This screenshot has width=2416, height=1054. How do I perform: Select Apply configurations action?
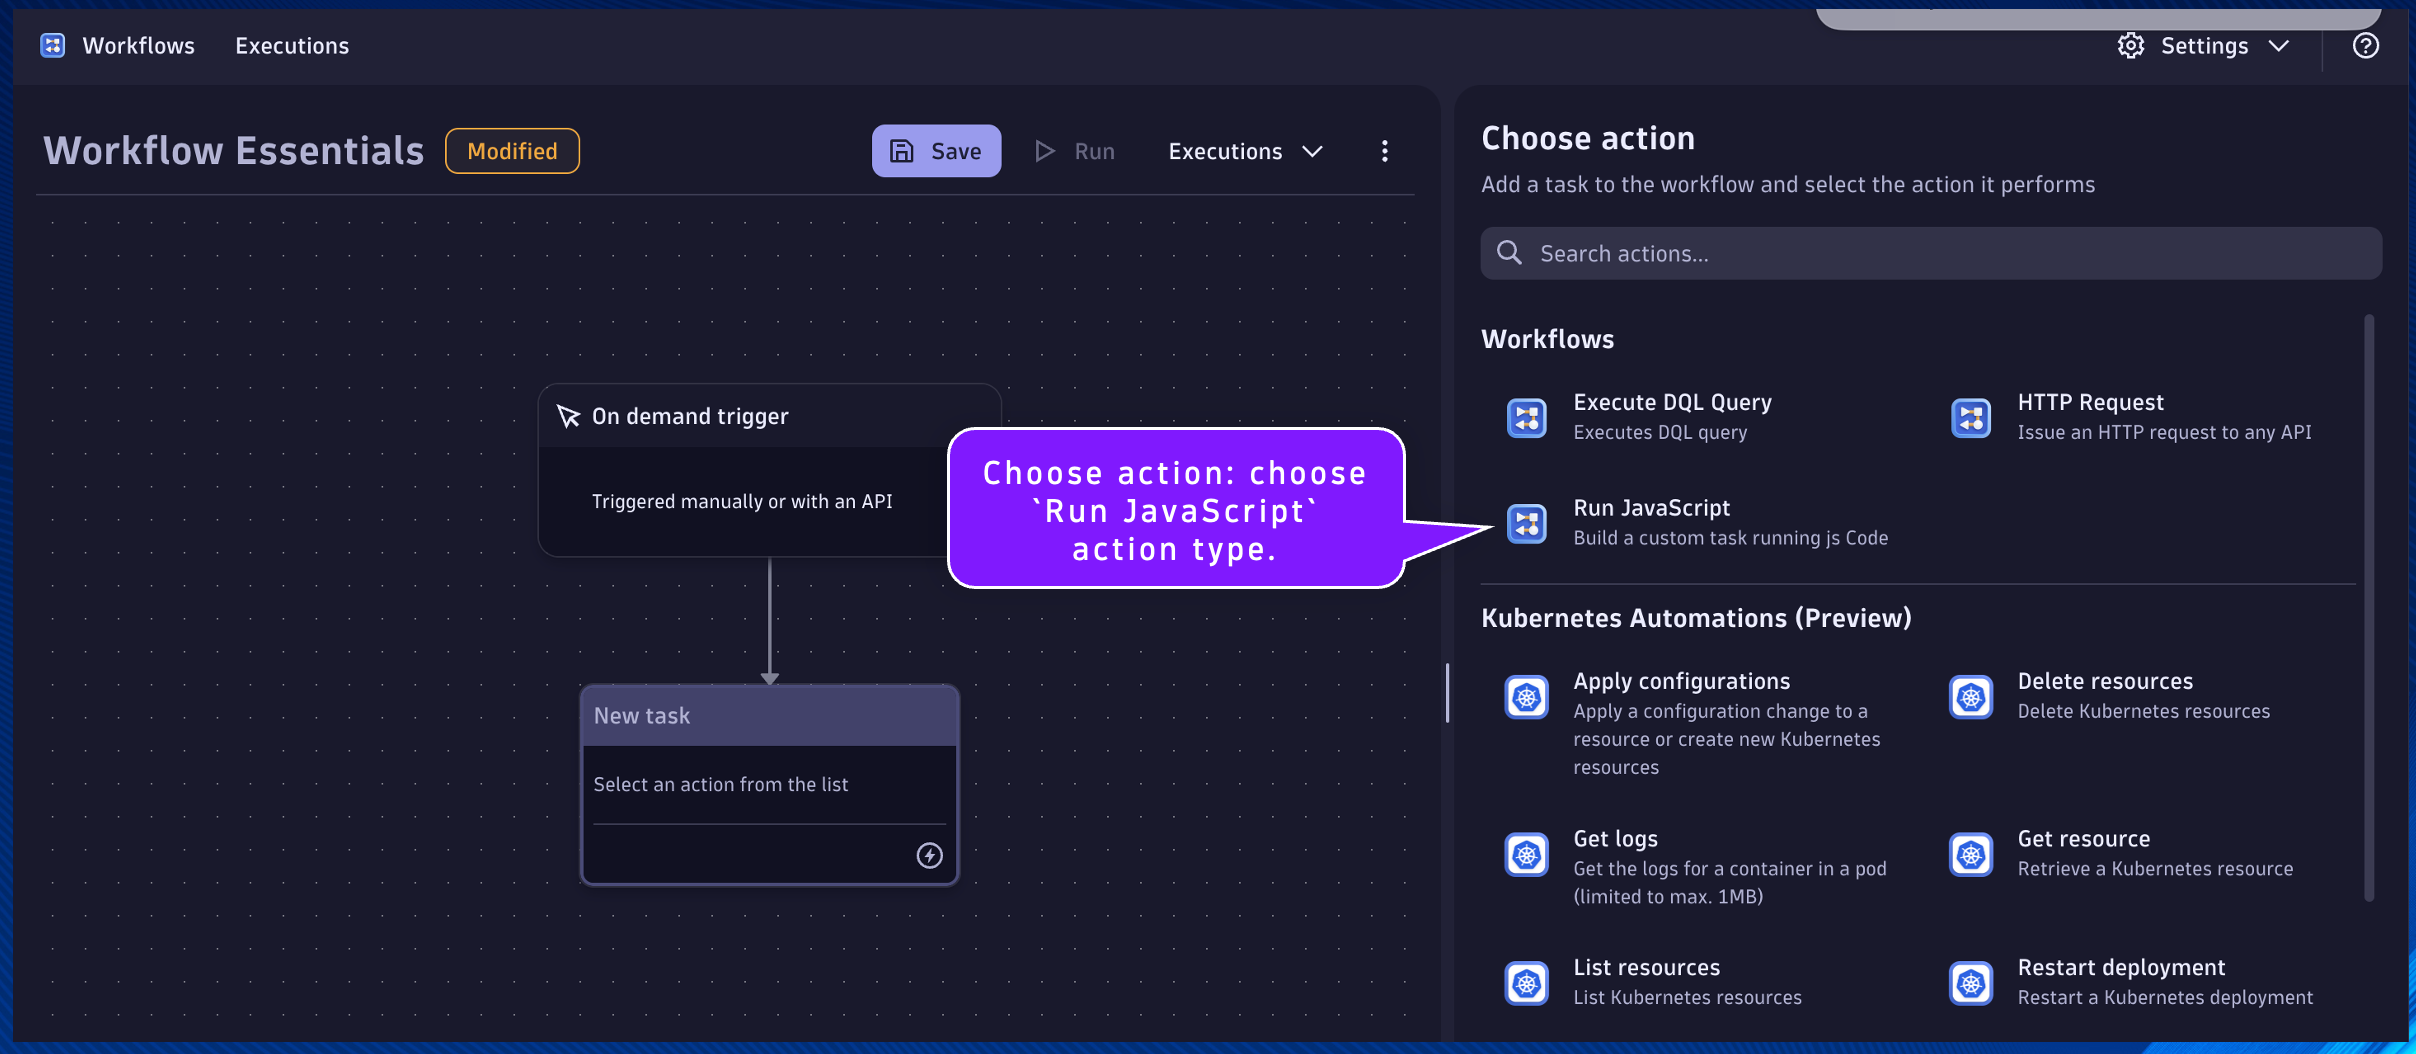[x=1727, y=723]
